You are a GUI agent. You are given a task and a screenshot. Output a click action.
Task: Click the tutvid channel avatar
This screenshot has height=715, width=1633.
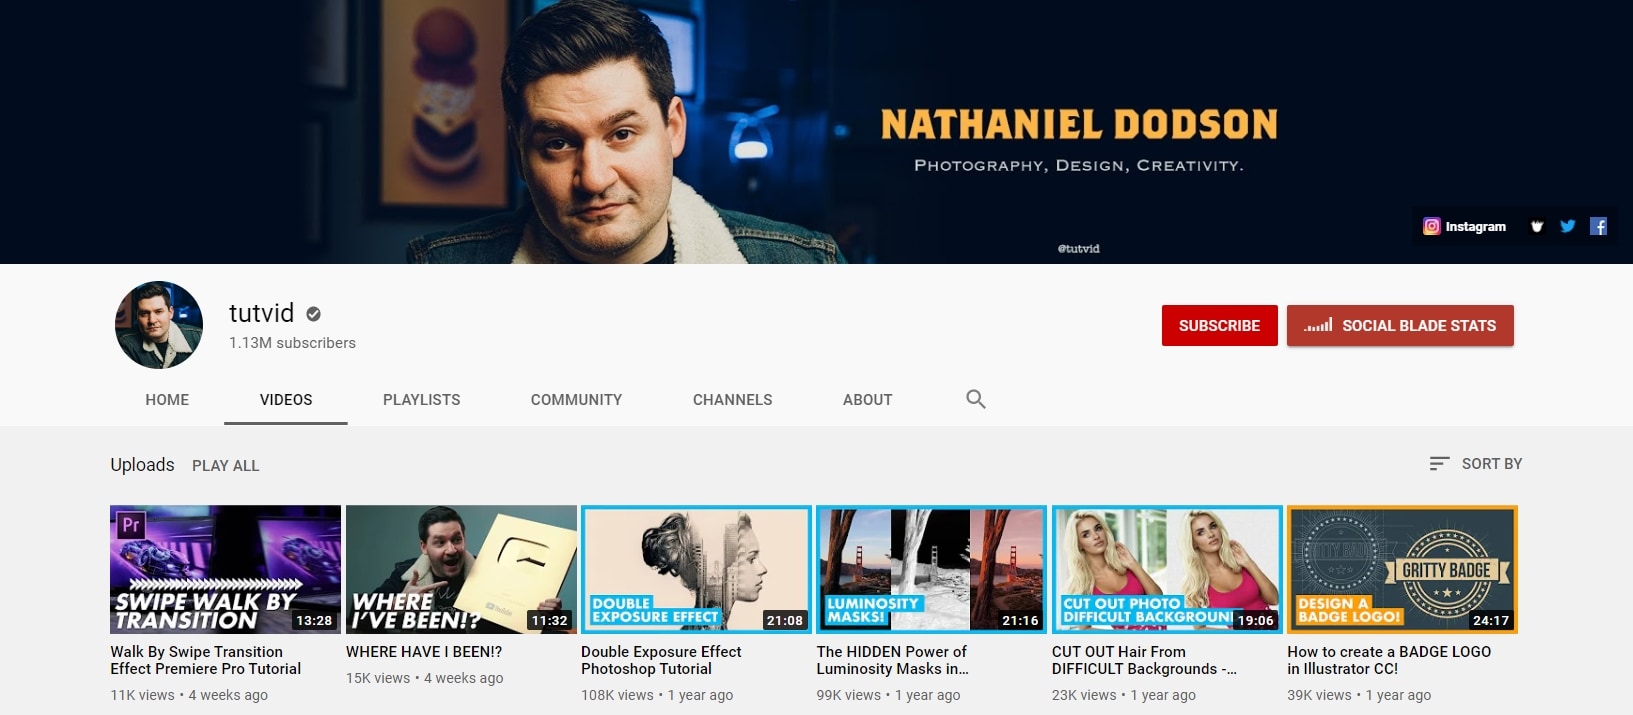point(159,325)
